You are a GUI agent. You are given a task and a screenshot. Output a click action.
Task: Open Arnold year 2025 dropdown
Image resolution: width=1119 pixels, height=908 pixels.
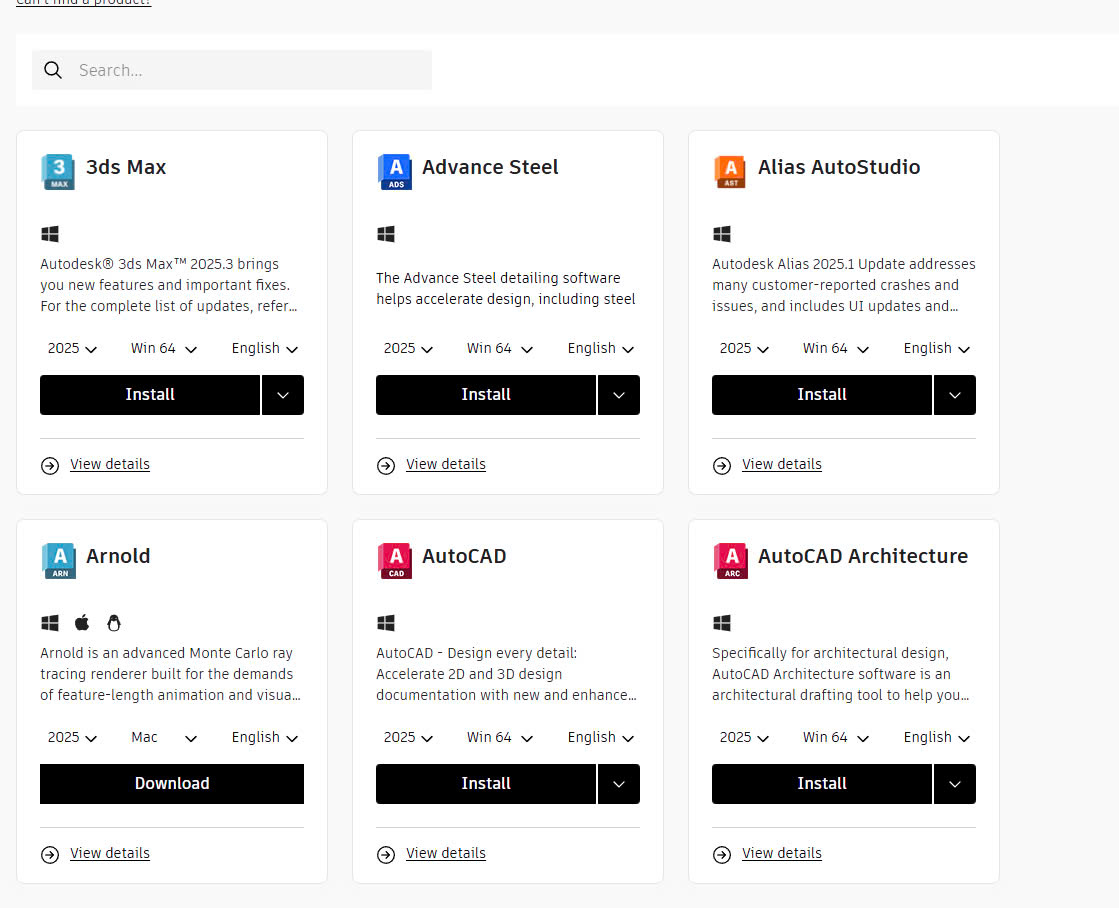[x=71, y=737]
